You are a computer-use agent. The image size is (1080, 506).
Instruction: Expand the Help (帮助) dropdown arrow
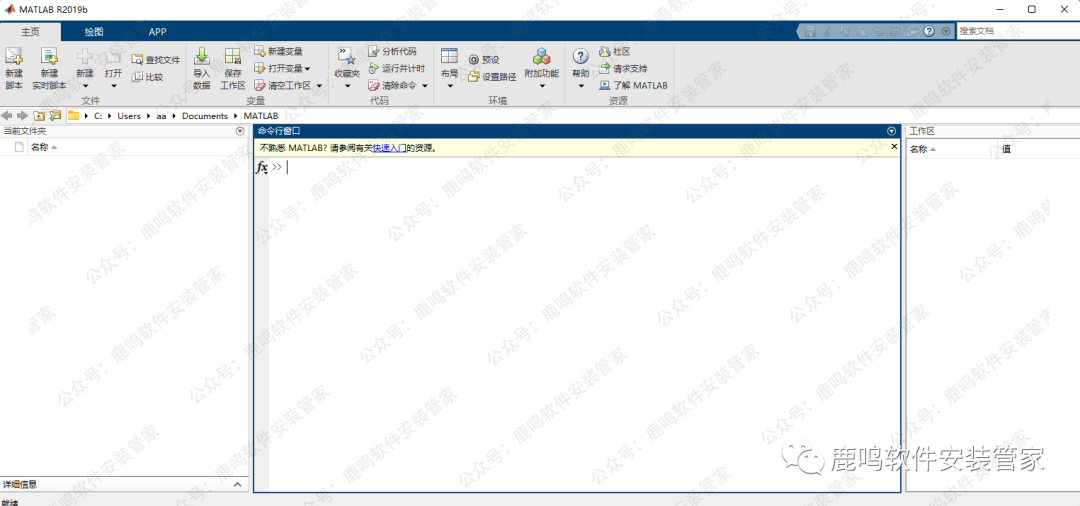point(581,86)
